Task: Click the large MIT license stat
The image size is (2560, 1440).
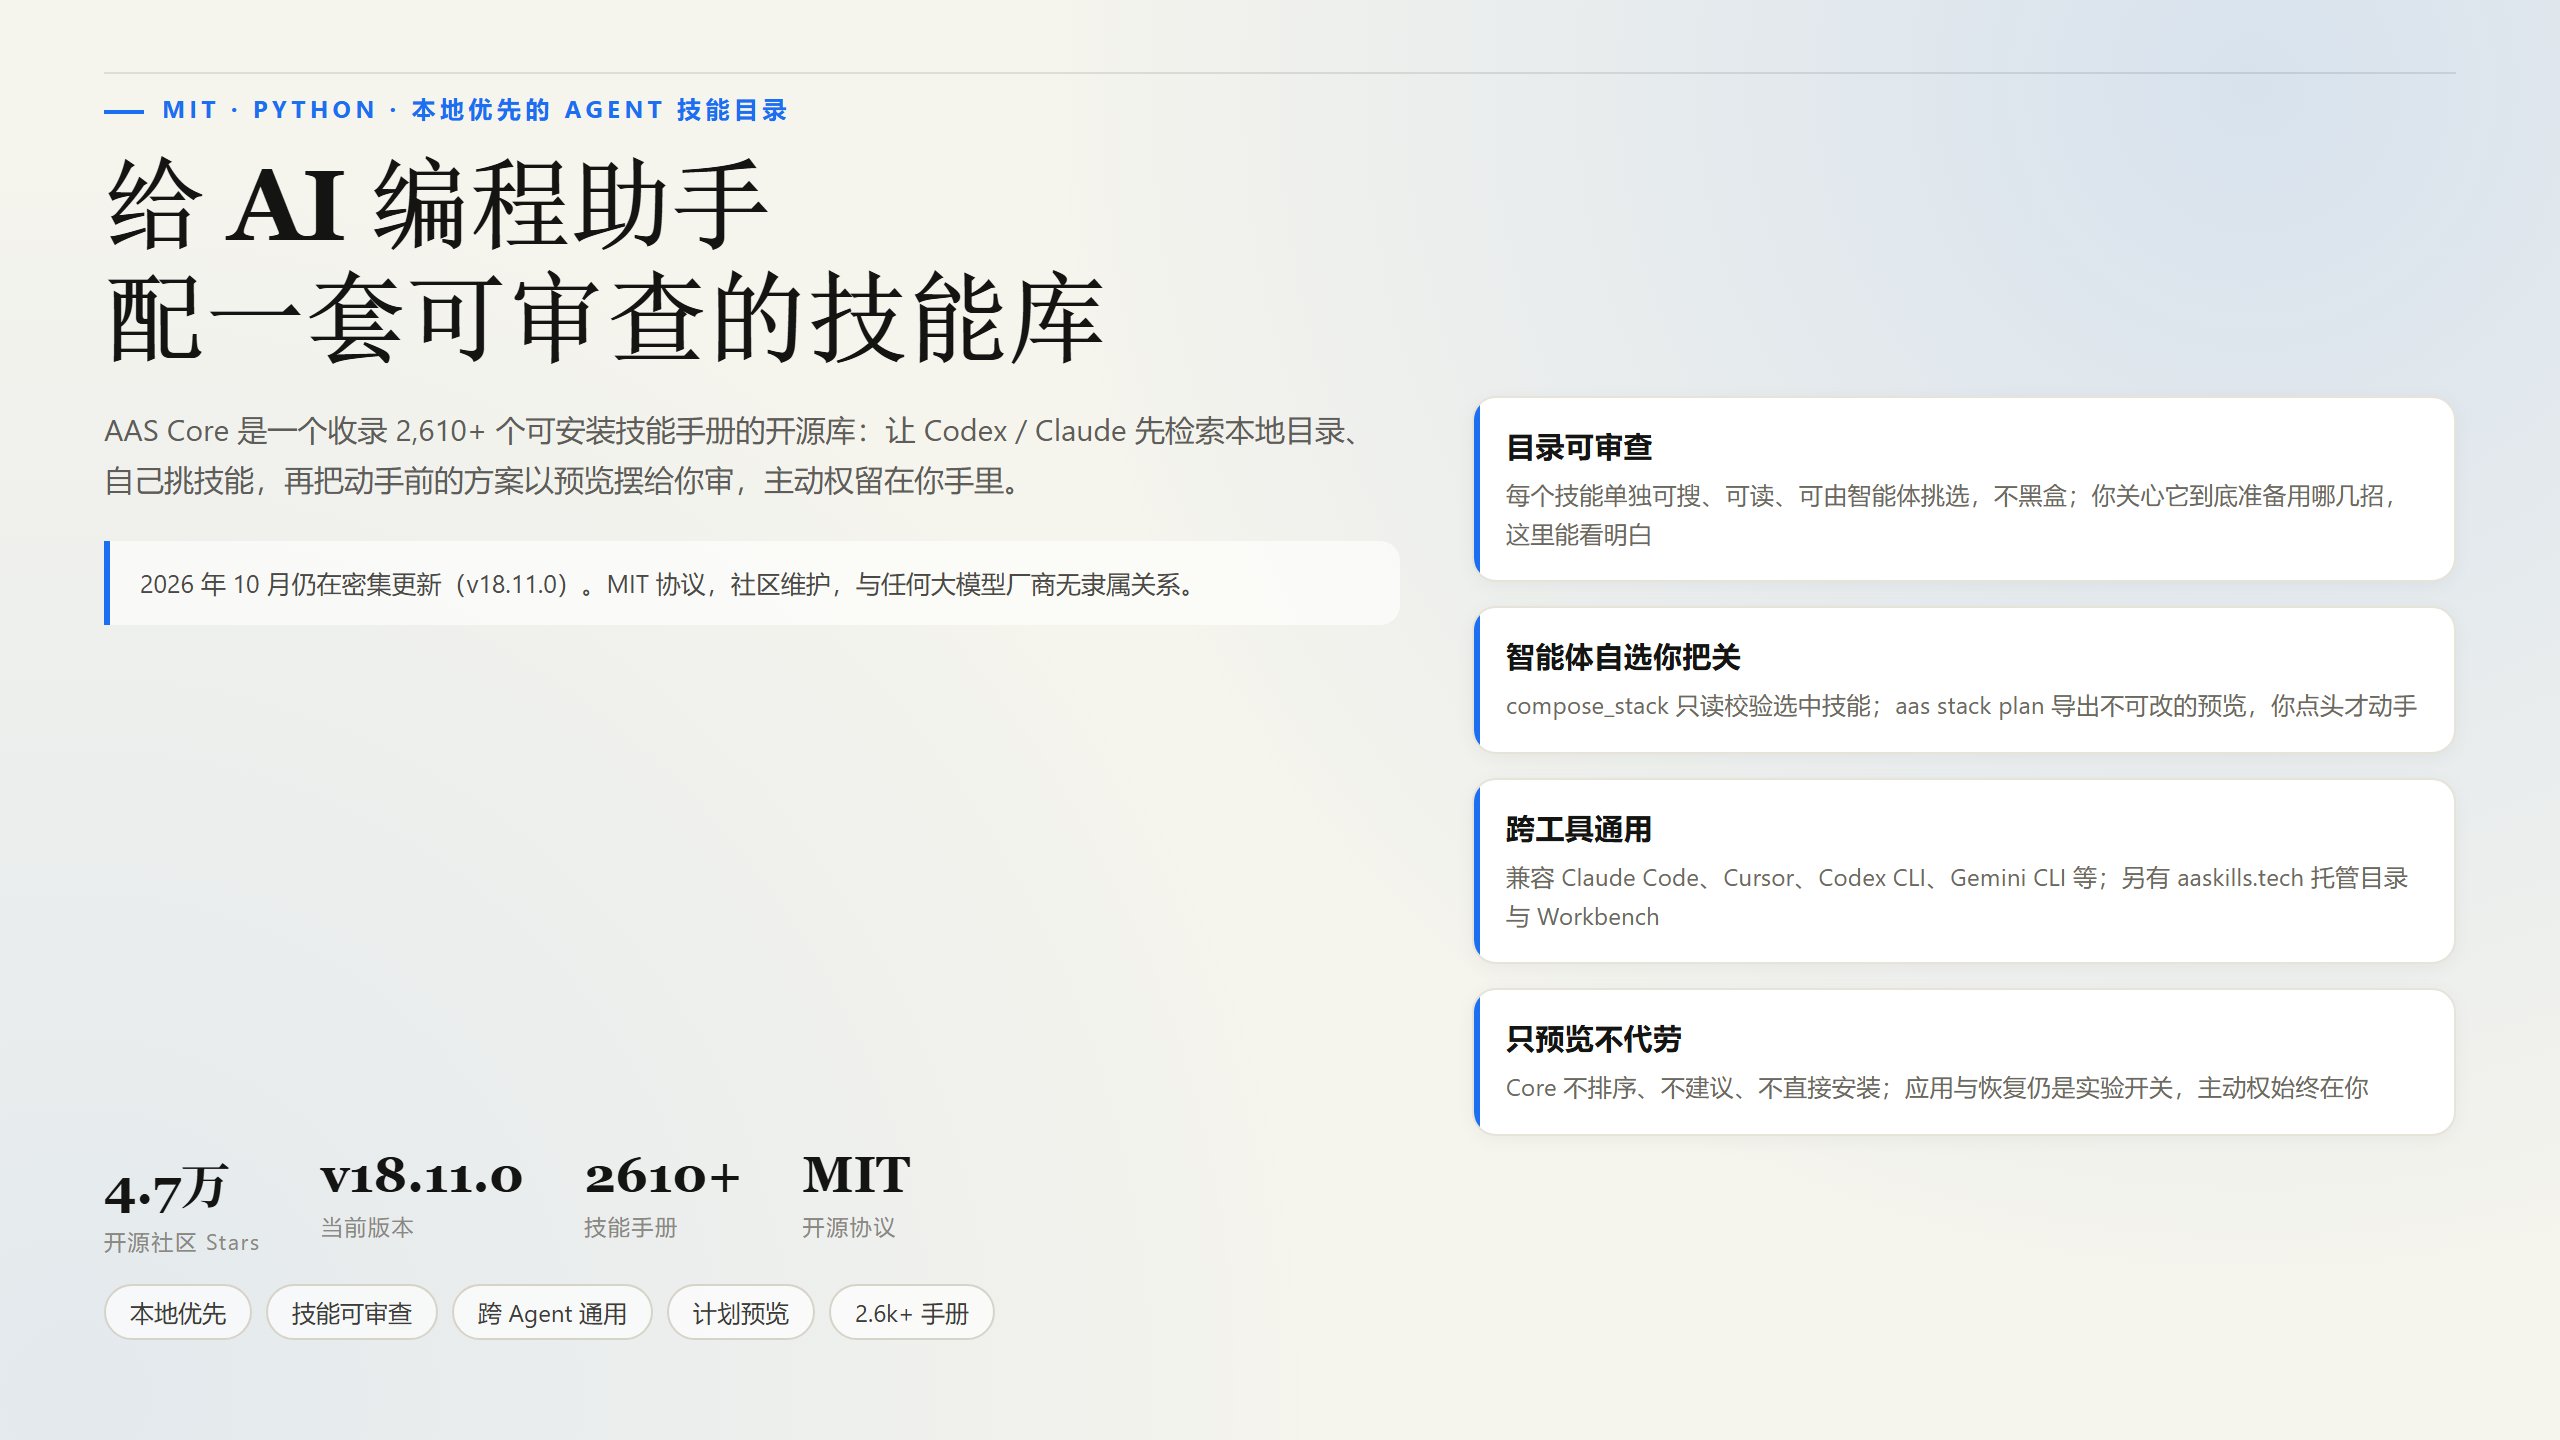Action: click(856, 1175)
